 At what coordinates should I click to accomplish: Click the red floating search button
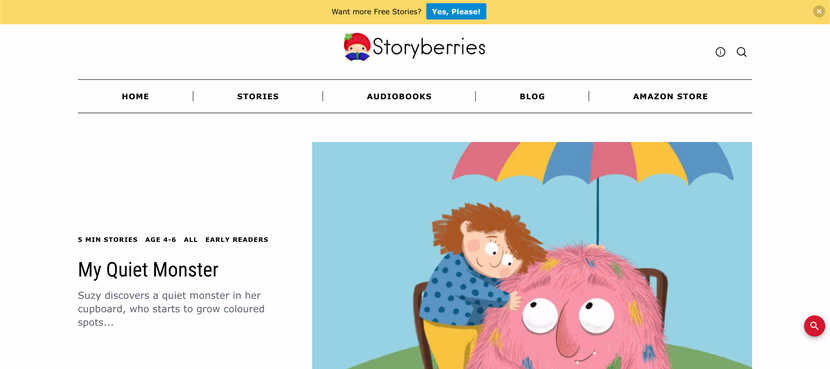(x=814, y=326)
